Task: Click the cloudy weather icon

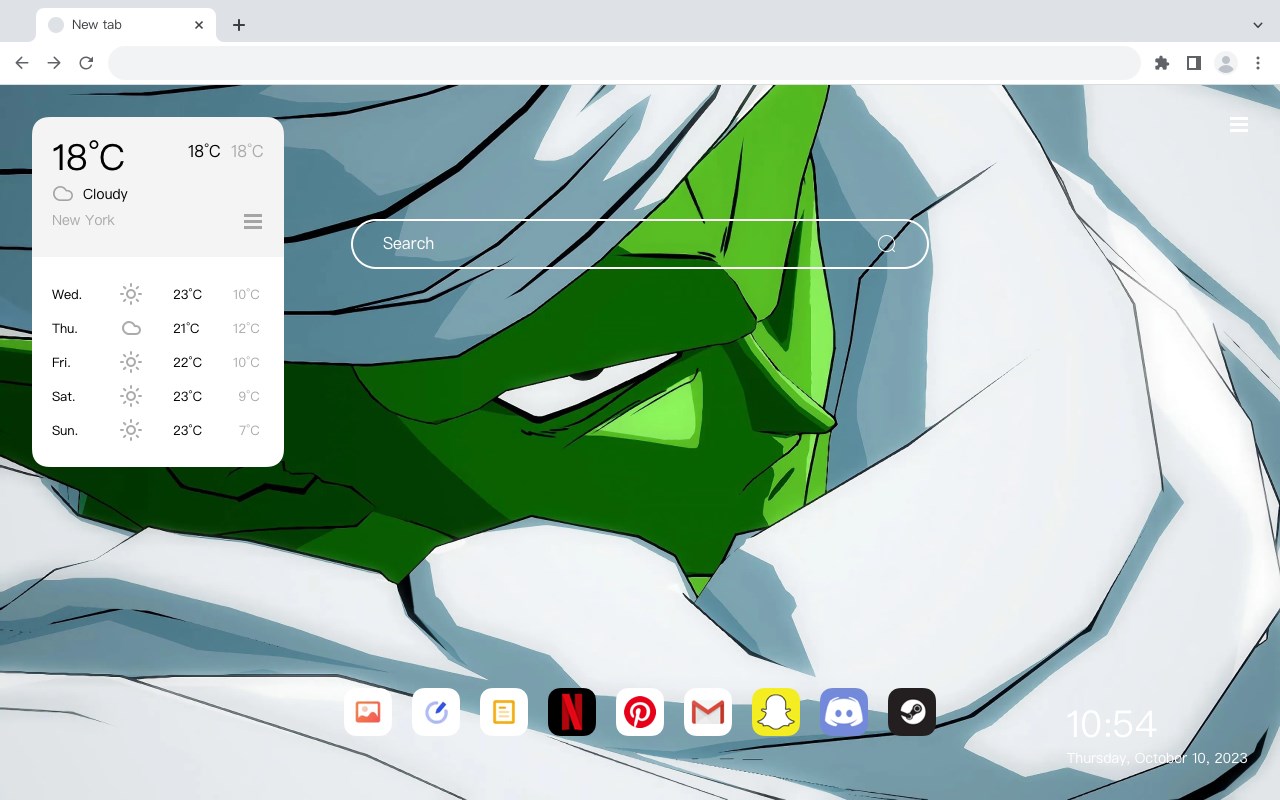Action: click(x=63, y=194)
